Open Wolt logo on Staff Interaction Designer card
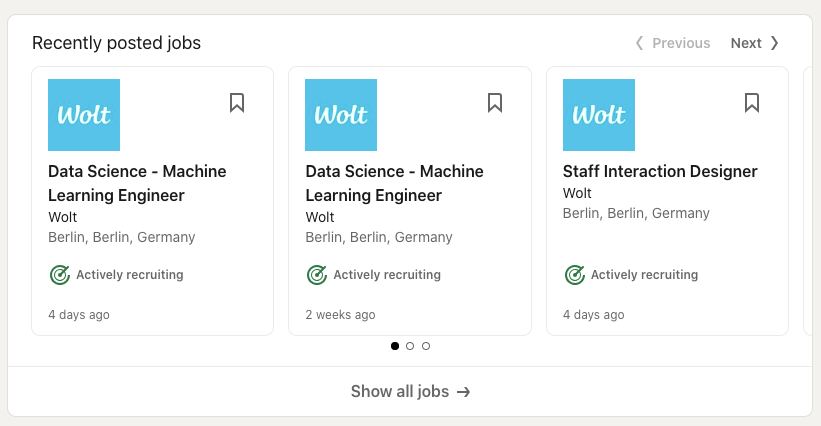The height and width of the screenshot is (426, 821). 598,115
